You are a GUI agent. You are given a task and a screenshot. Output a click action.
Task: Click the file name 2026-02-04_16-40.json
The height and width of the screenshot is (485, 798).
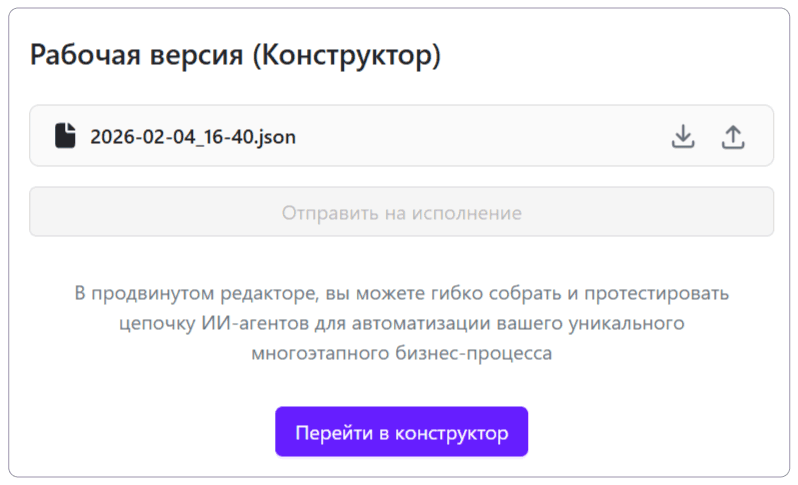192,136
